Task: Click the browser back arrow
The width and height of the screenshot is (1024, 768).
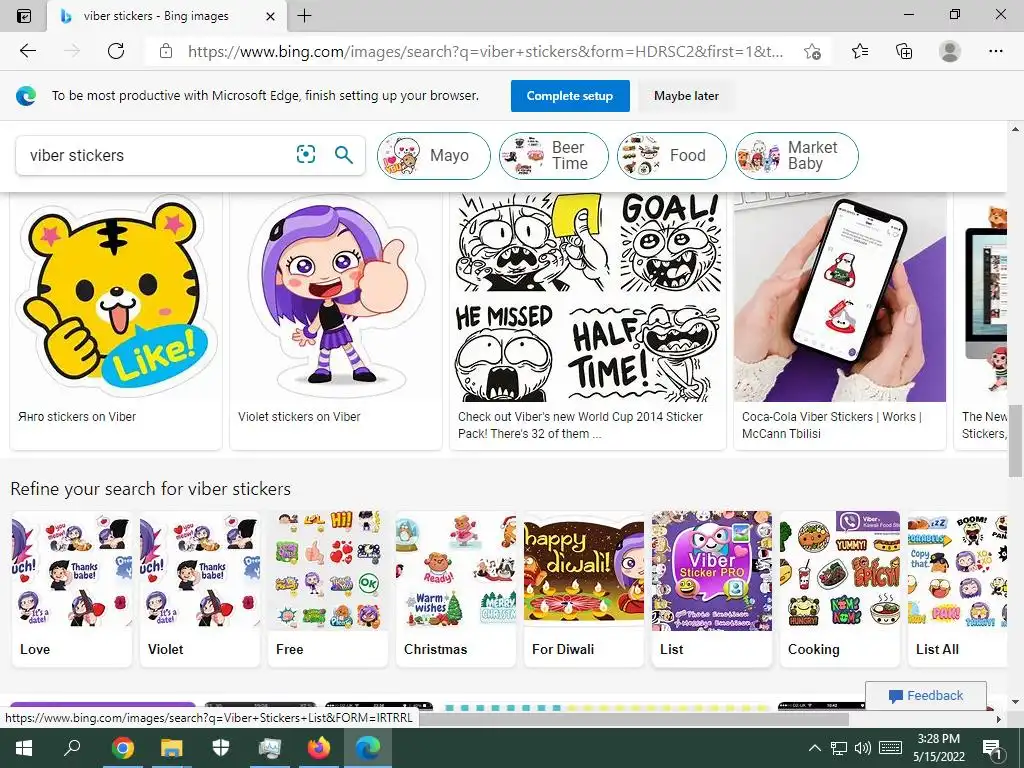Action: [27, 51]
